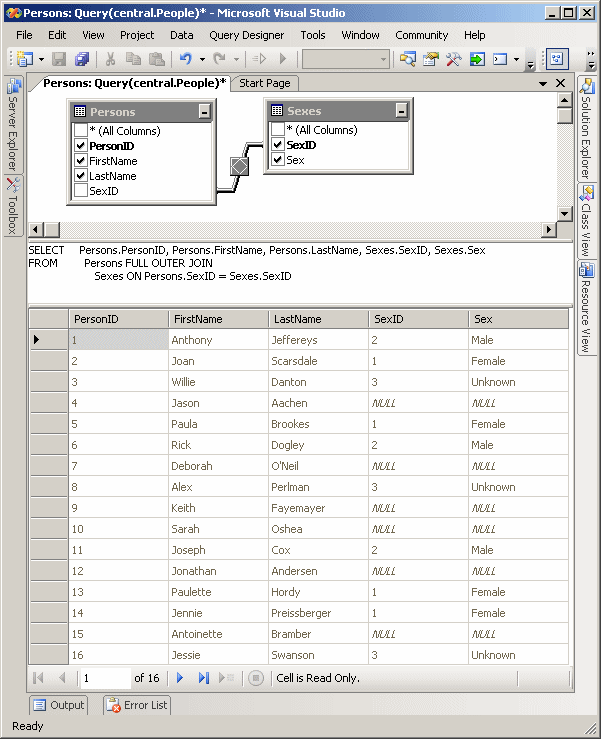This screenshot has width=601, height=739.
Task: Open the standard toolbar options dropdown
Action: point(531,64)
